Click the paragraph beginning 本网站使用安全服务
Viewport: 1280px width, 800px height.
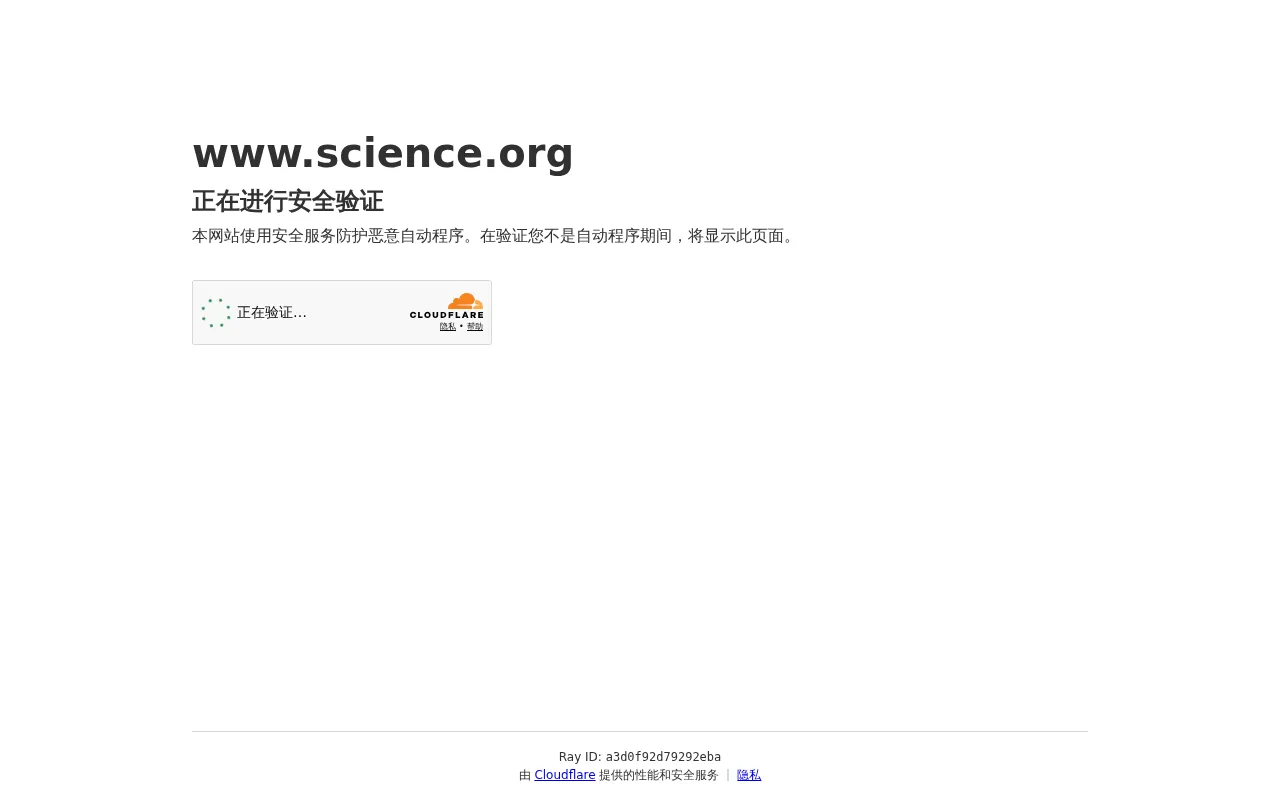pos(496,236)
